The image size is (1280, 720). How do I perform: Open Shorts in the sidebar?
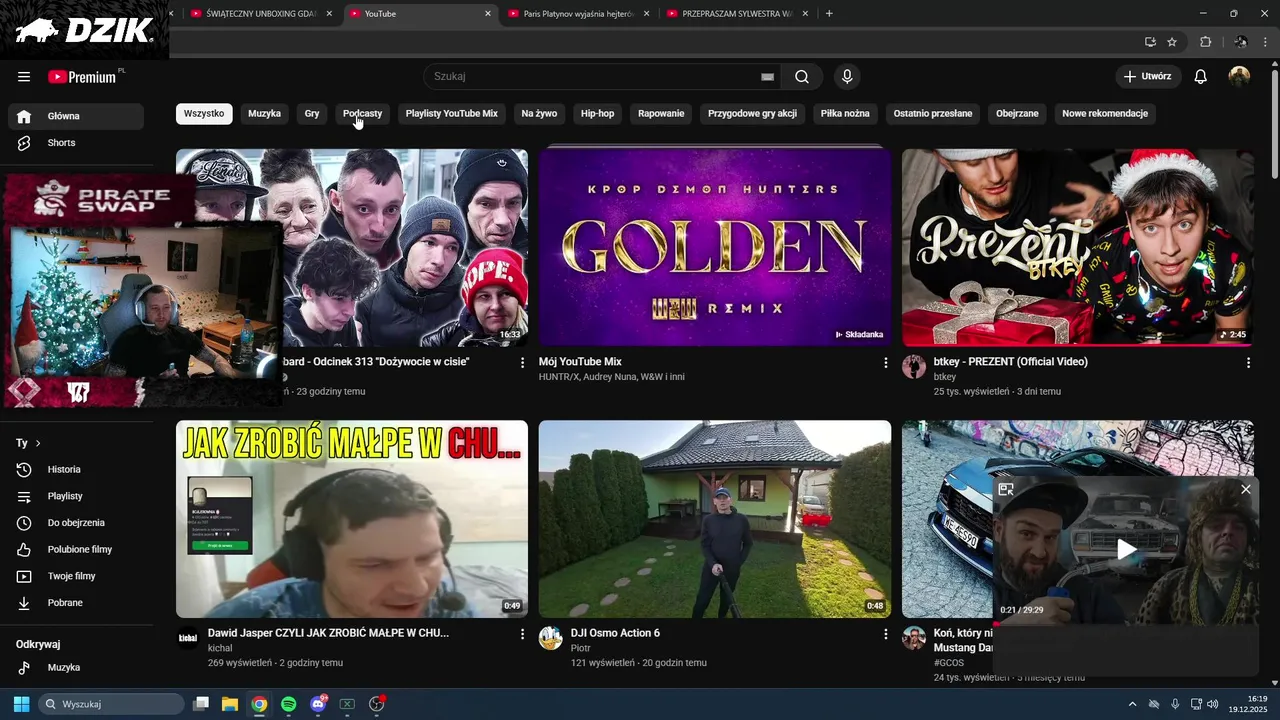pyautogui.click(x=76, y=143)
